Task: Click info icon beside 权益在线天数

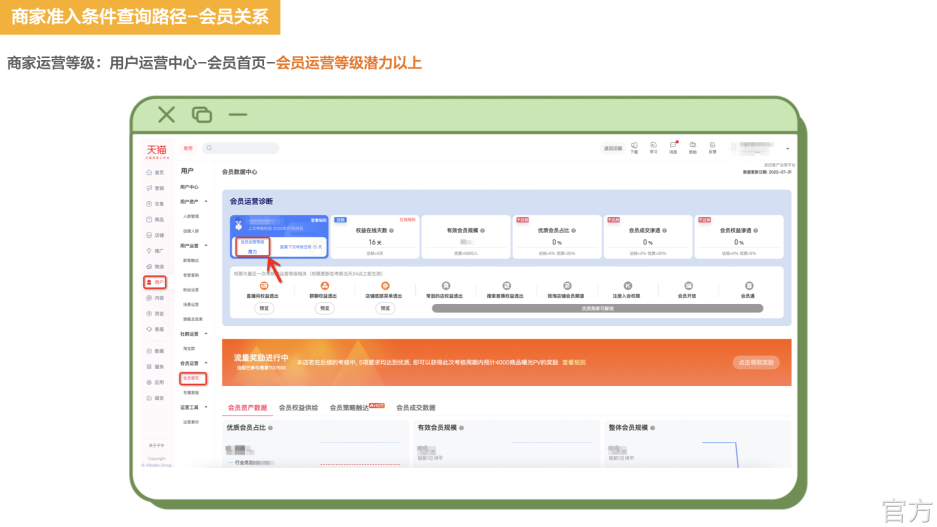Action: [390, 230]
